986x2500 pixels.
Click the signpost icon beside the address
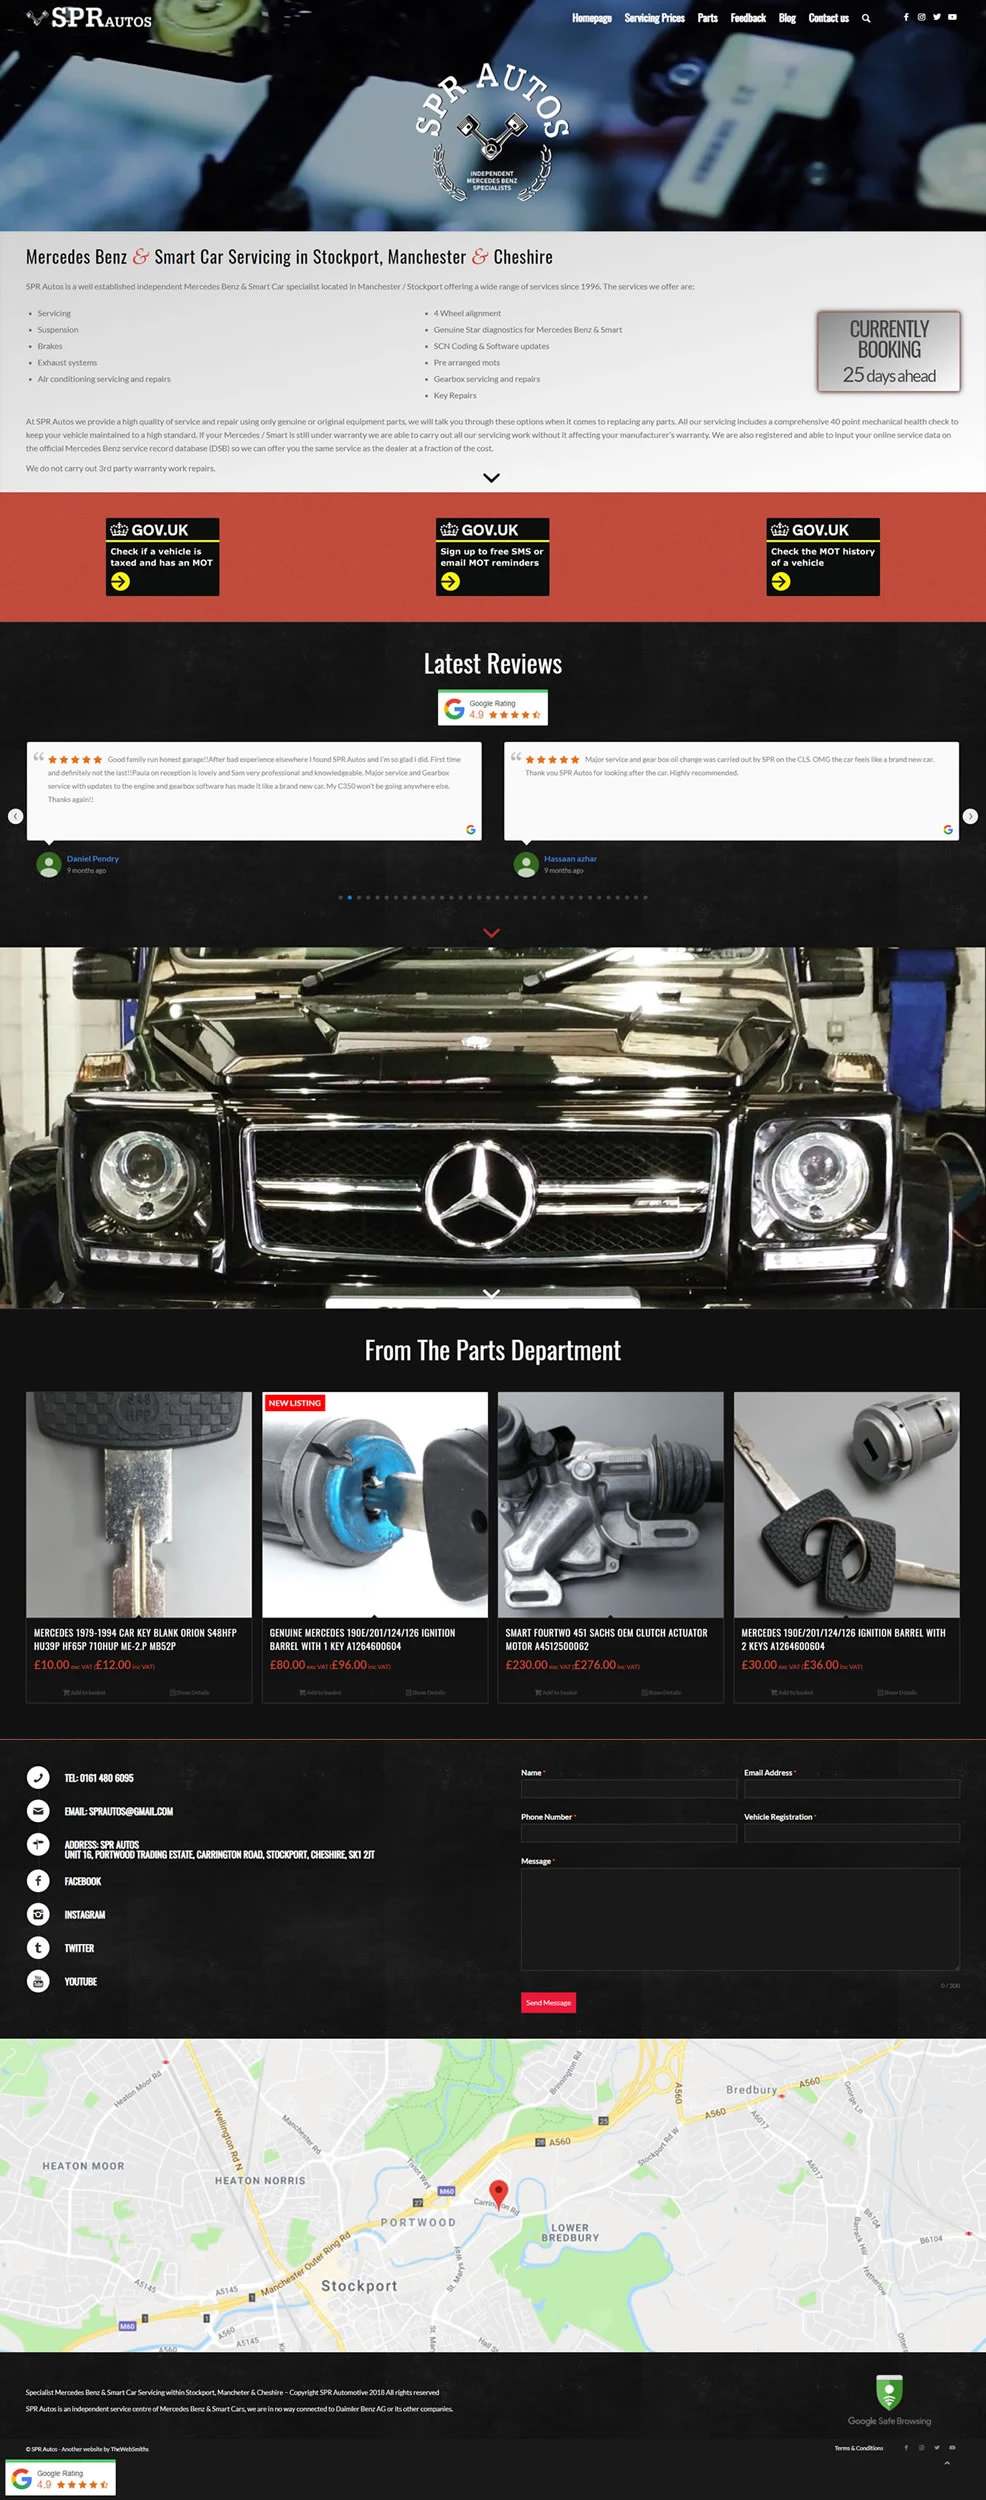click(38, 1845)
